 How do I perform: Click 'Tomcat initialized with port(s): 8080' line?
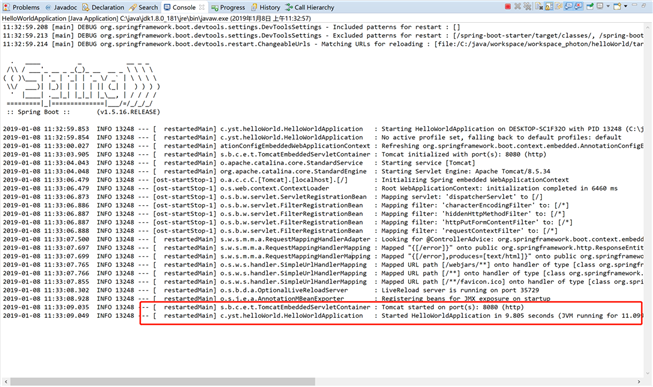[274, 154]
